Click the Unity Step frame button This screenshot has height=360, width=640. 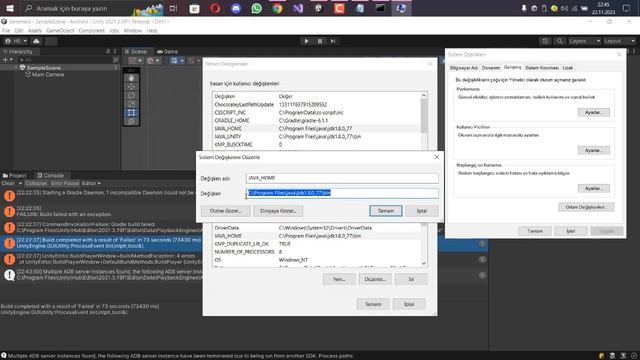click(x=333, y=41)
